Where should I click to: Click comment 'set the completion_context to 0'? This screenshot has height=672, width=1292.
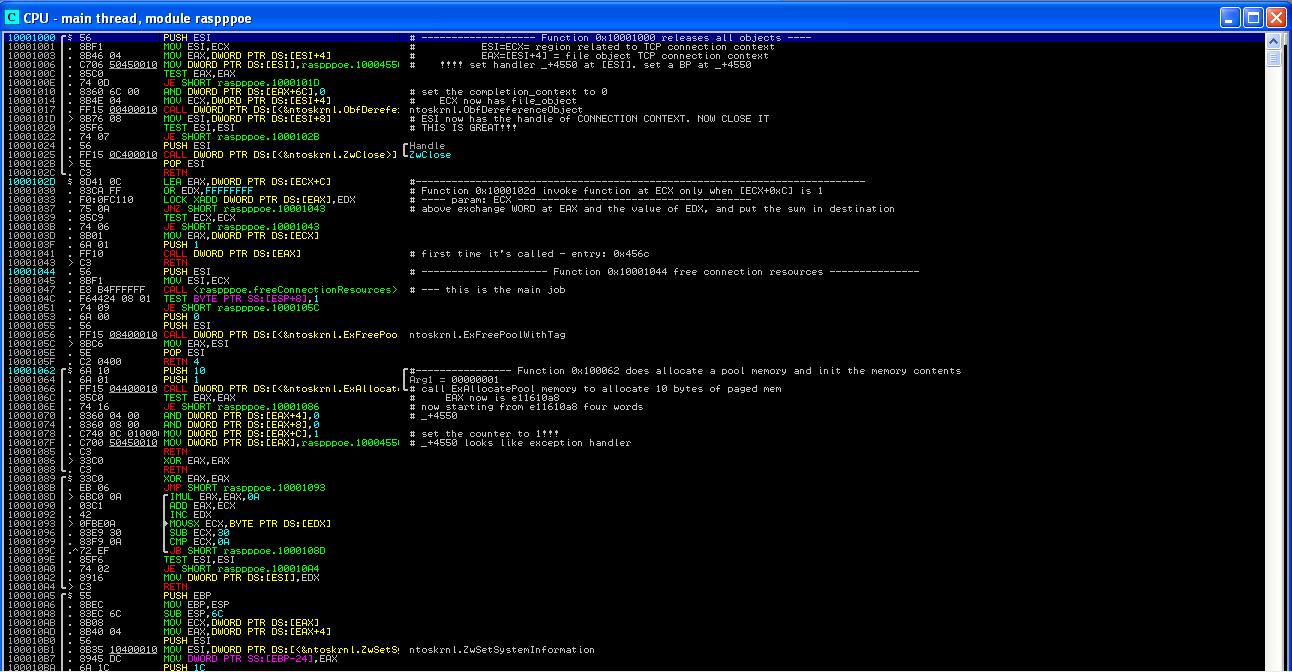(x=514, y=92)
